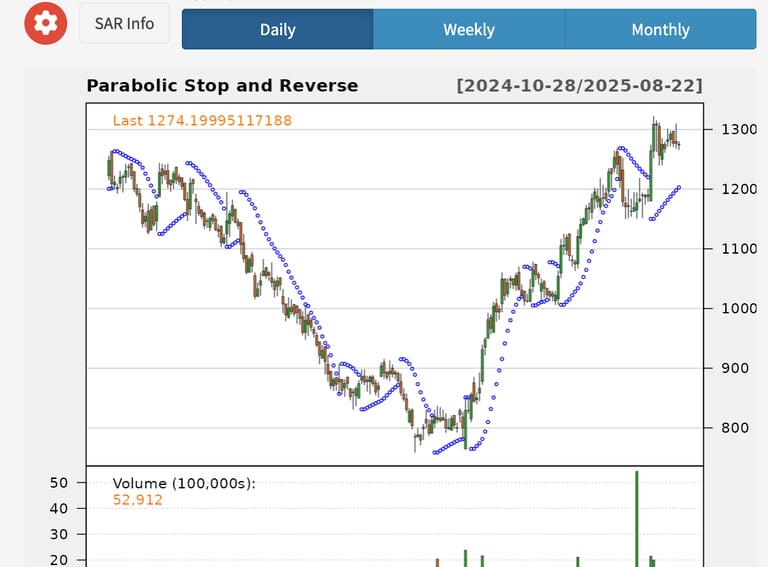768x567 pixels.
Task: Click the 1200 price axis label
Action: (739, 189)
